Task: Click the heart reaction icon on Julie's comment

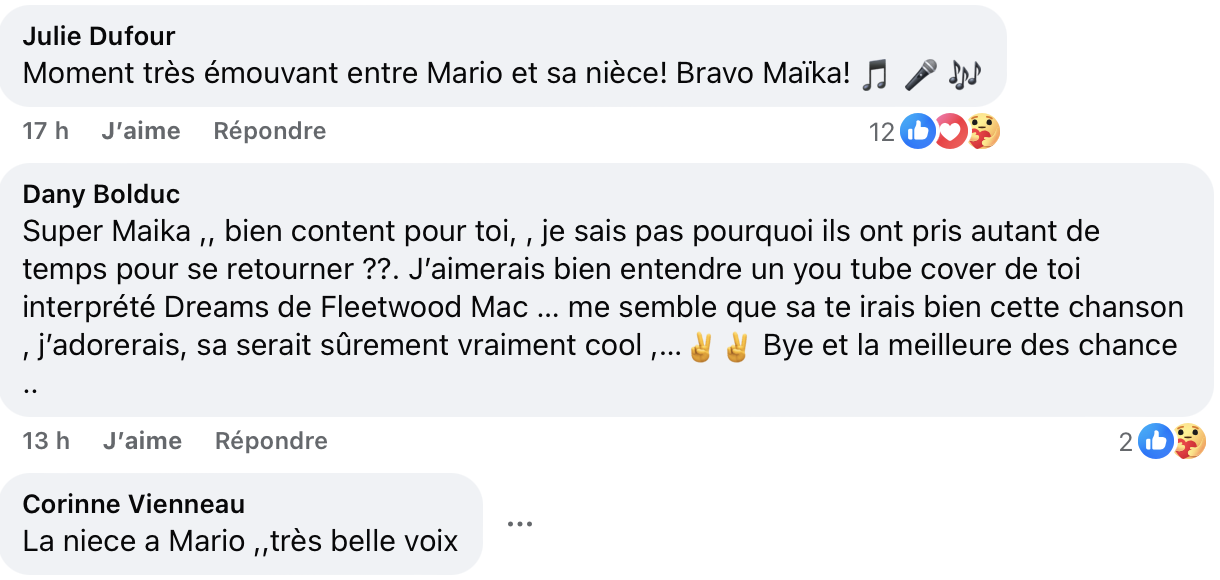Action: 950,131
